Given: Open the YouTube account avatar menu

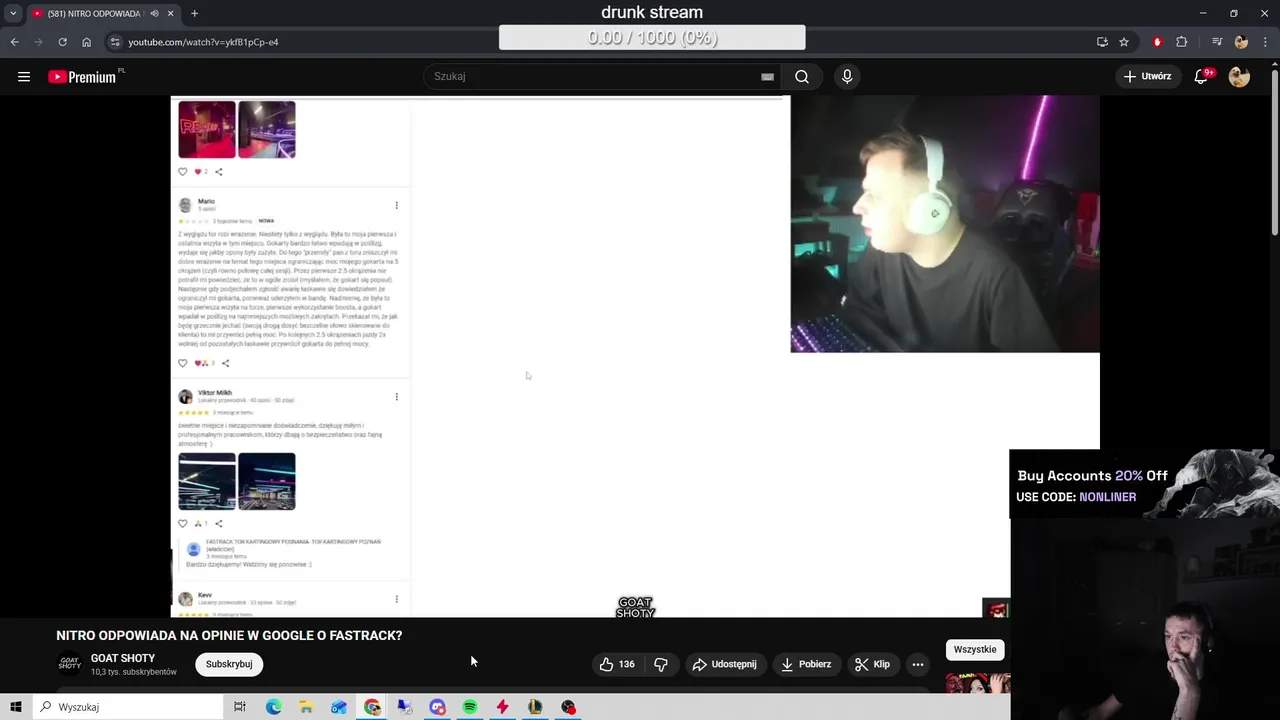Looking at the screenshot, I should pyautogui.click(x=1239, y=76).
